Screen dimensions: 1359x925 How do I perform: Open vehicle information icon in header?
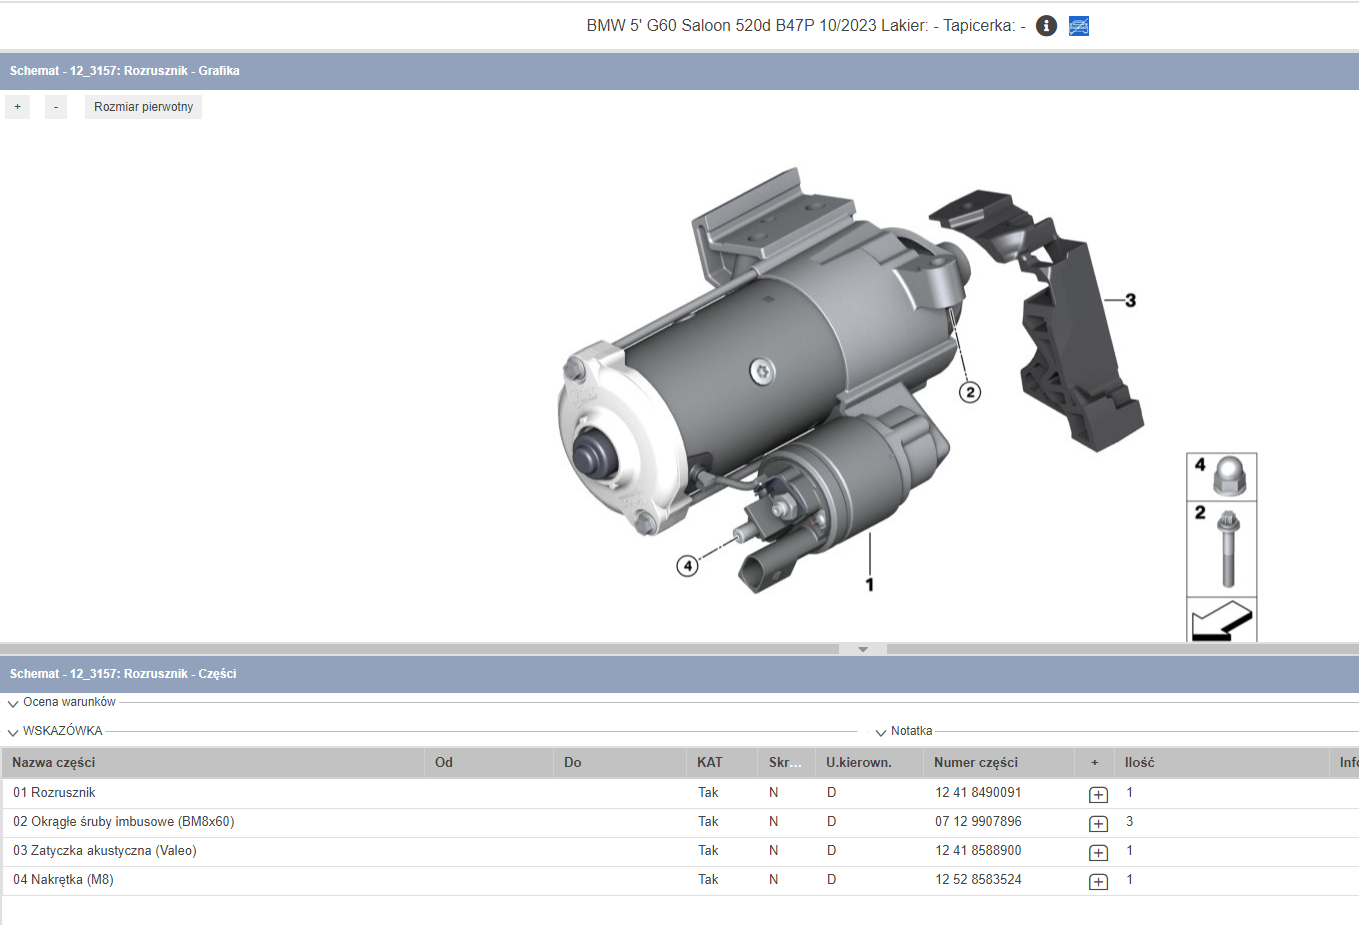pyautogui.click(x=1046, y=26)
